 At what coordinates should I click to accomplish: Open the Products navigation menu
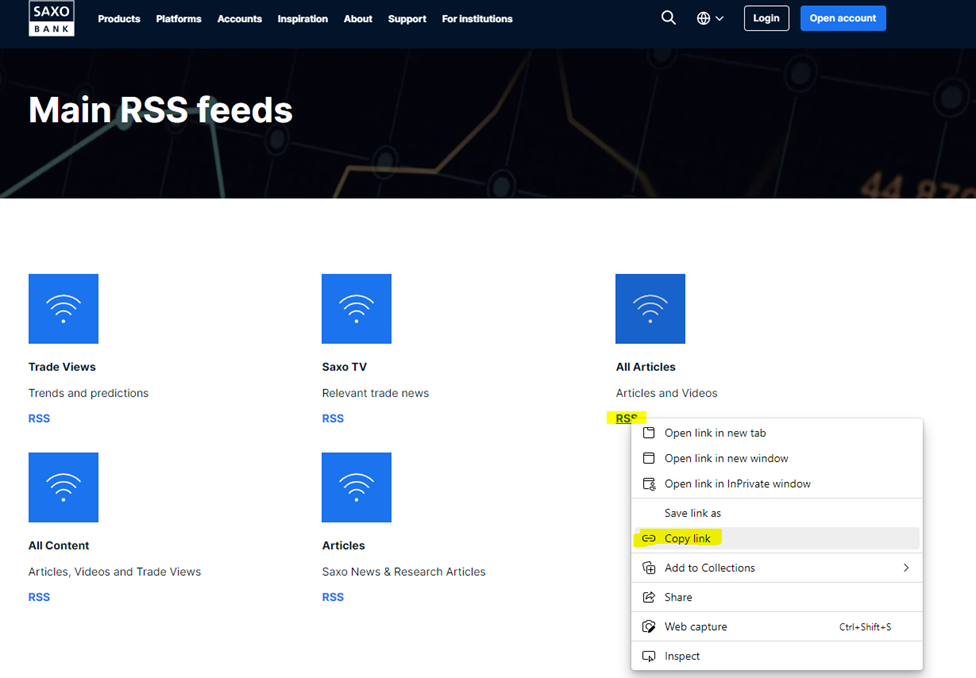click(x=119, y=19)
